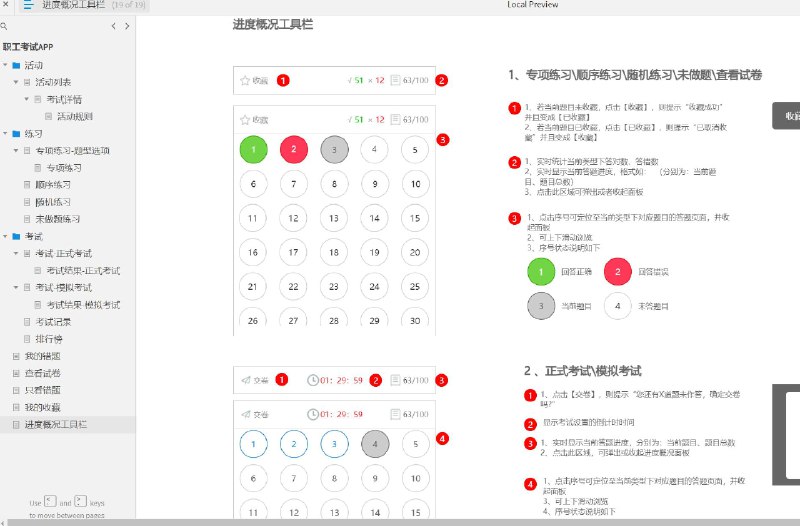Click the 回答正确 green legend circle

pyautogui.click(x=541, y=272)
